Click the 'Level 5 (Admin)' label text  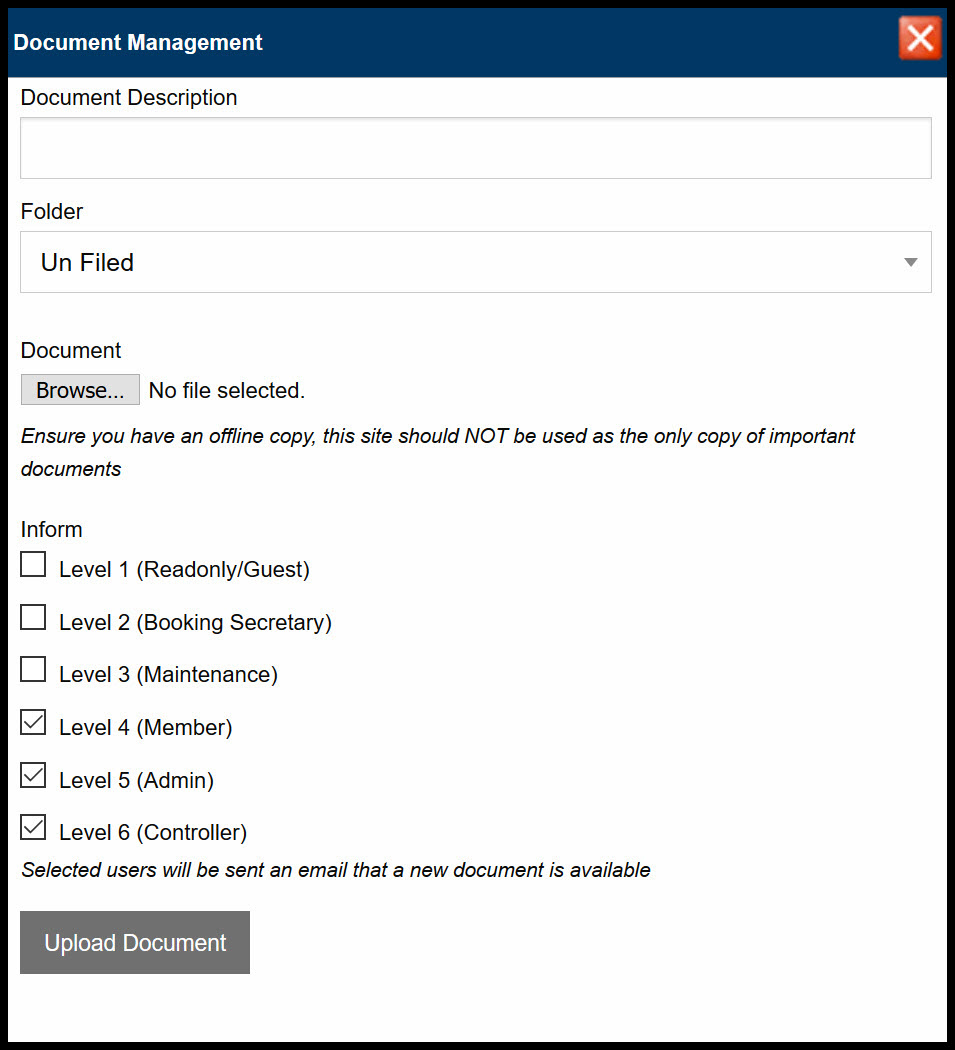coord(137,780)
